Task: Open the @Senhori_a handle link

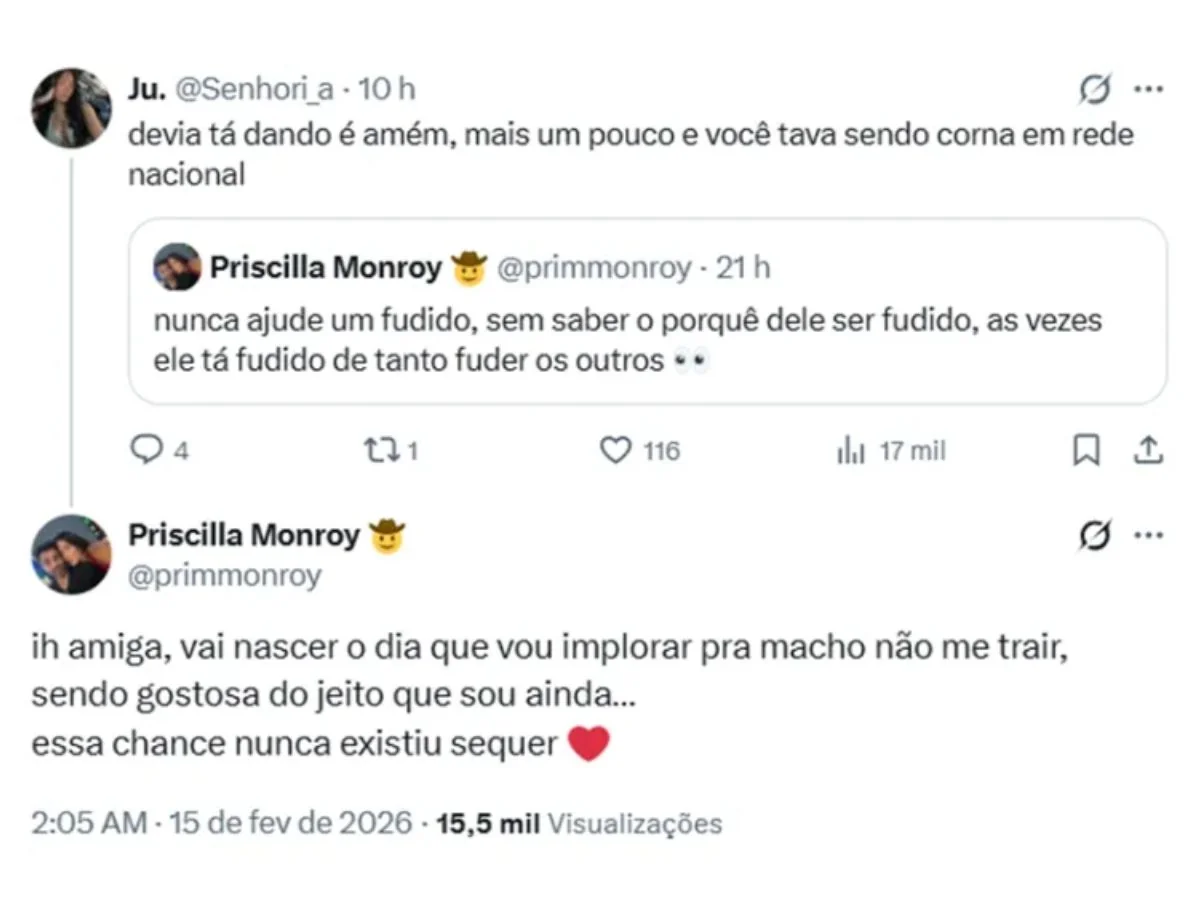Action: 255,90
